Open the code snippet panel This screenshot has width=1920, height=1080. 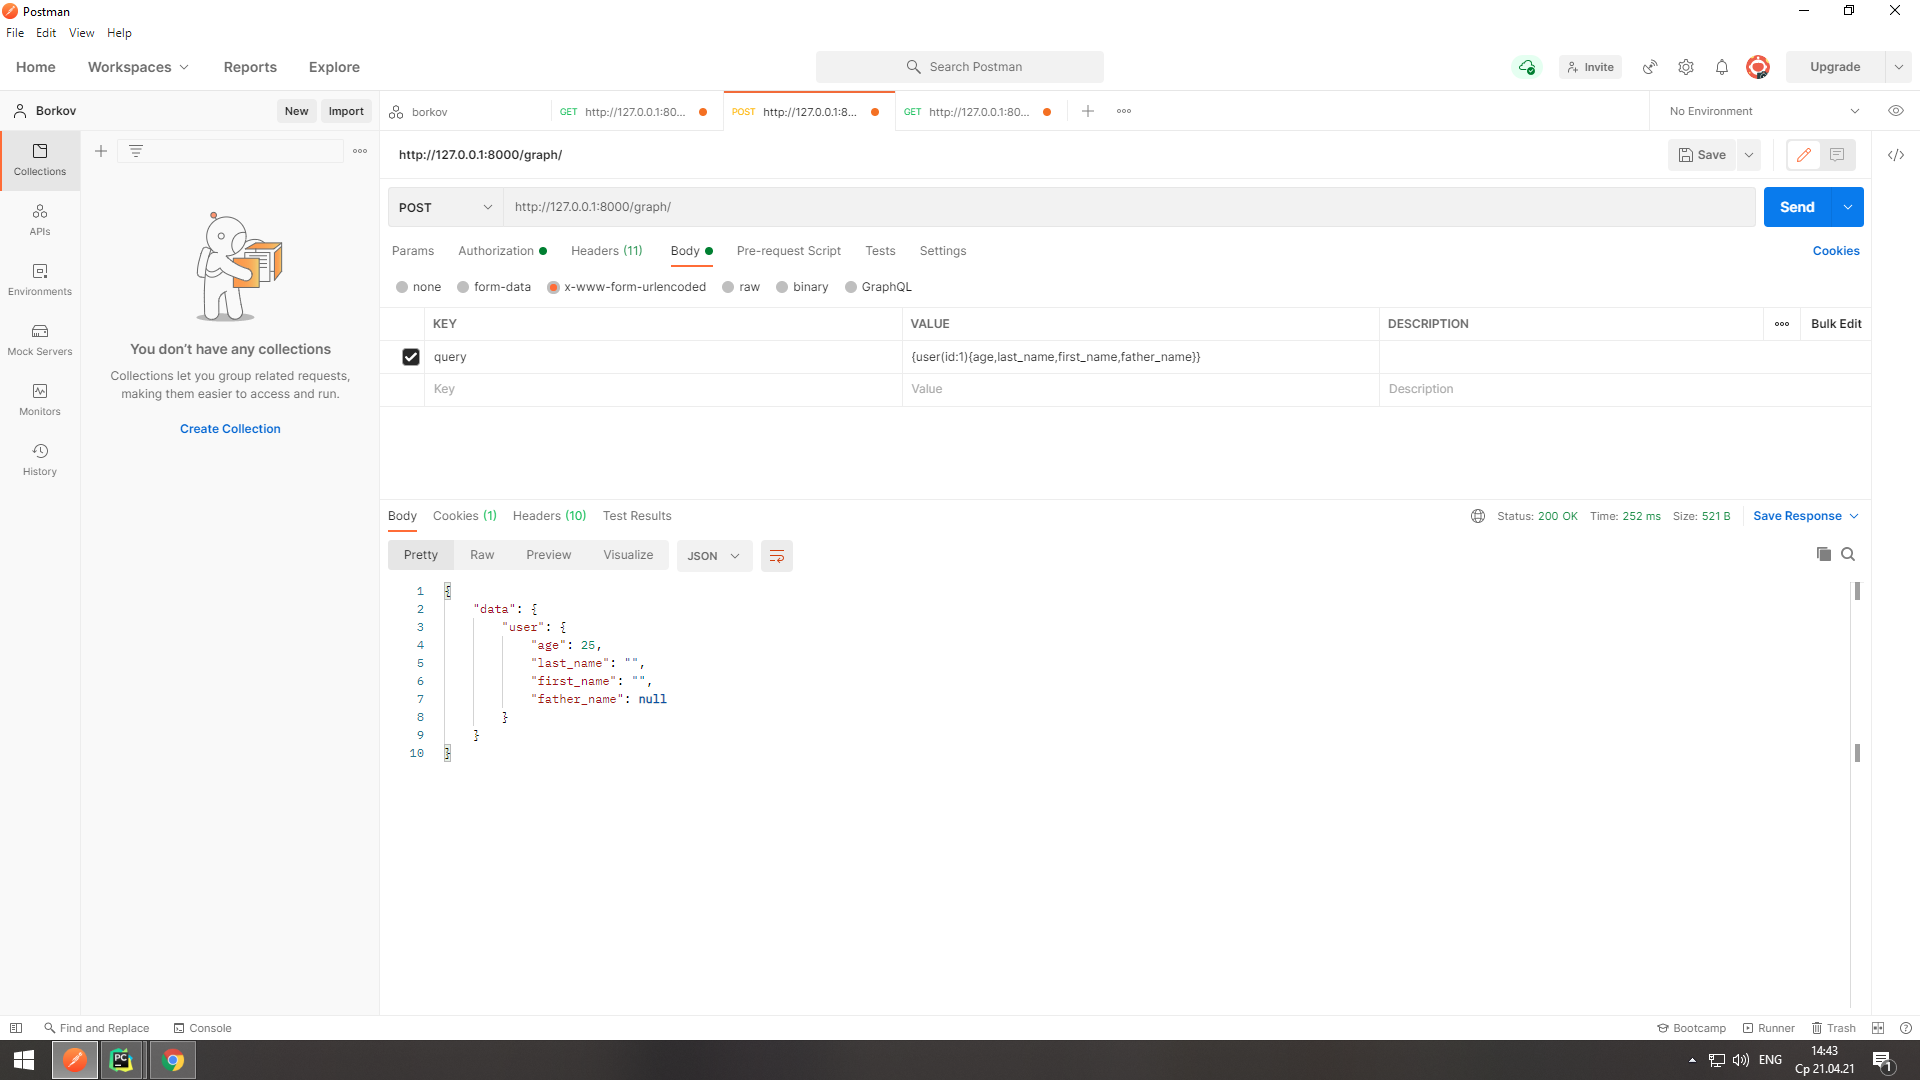click(x=1897, y=155)
